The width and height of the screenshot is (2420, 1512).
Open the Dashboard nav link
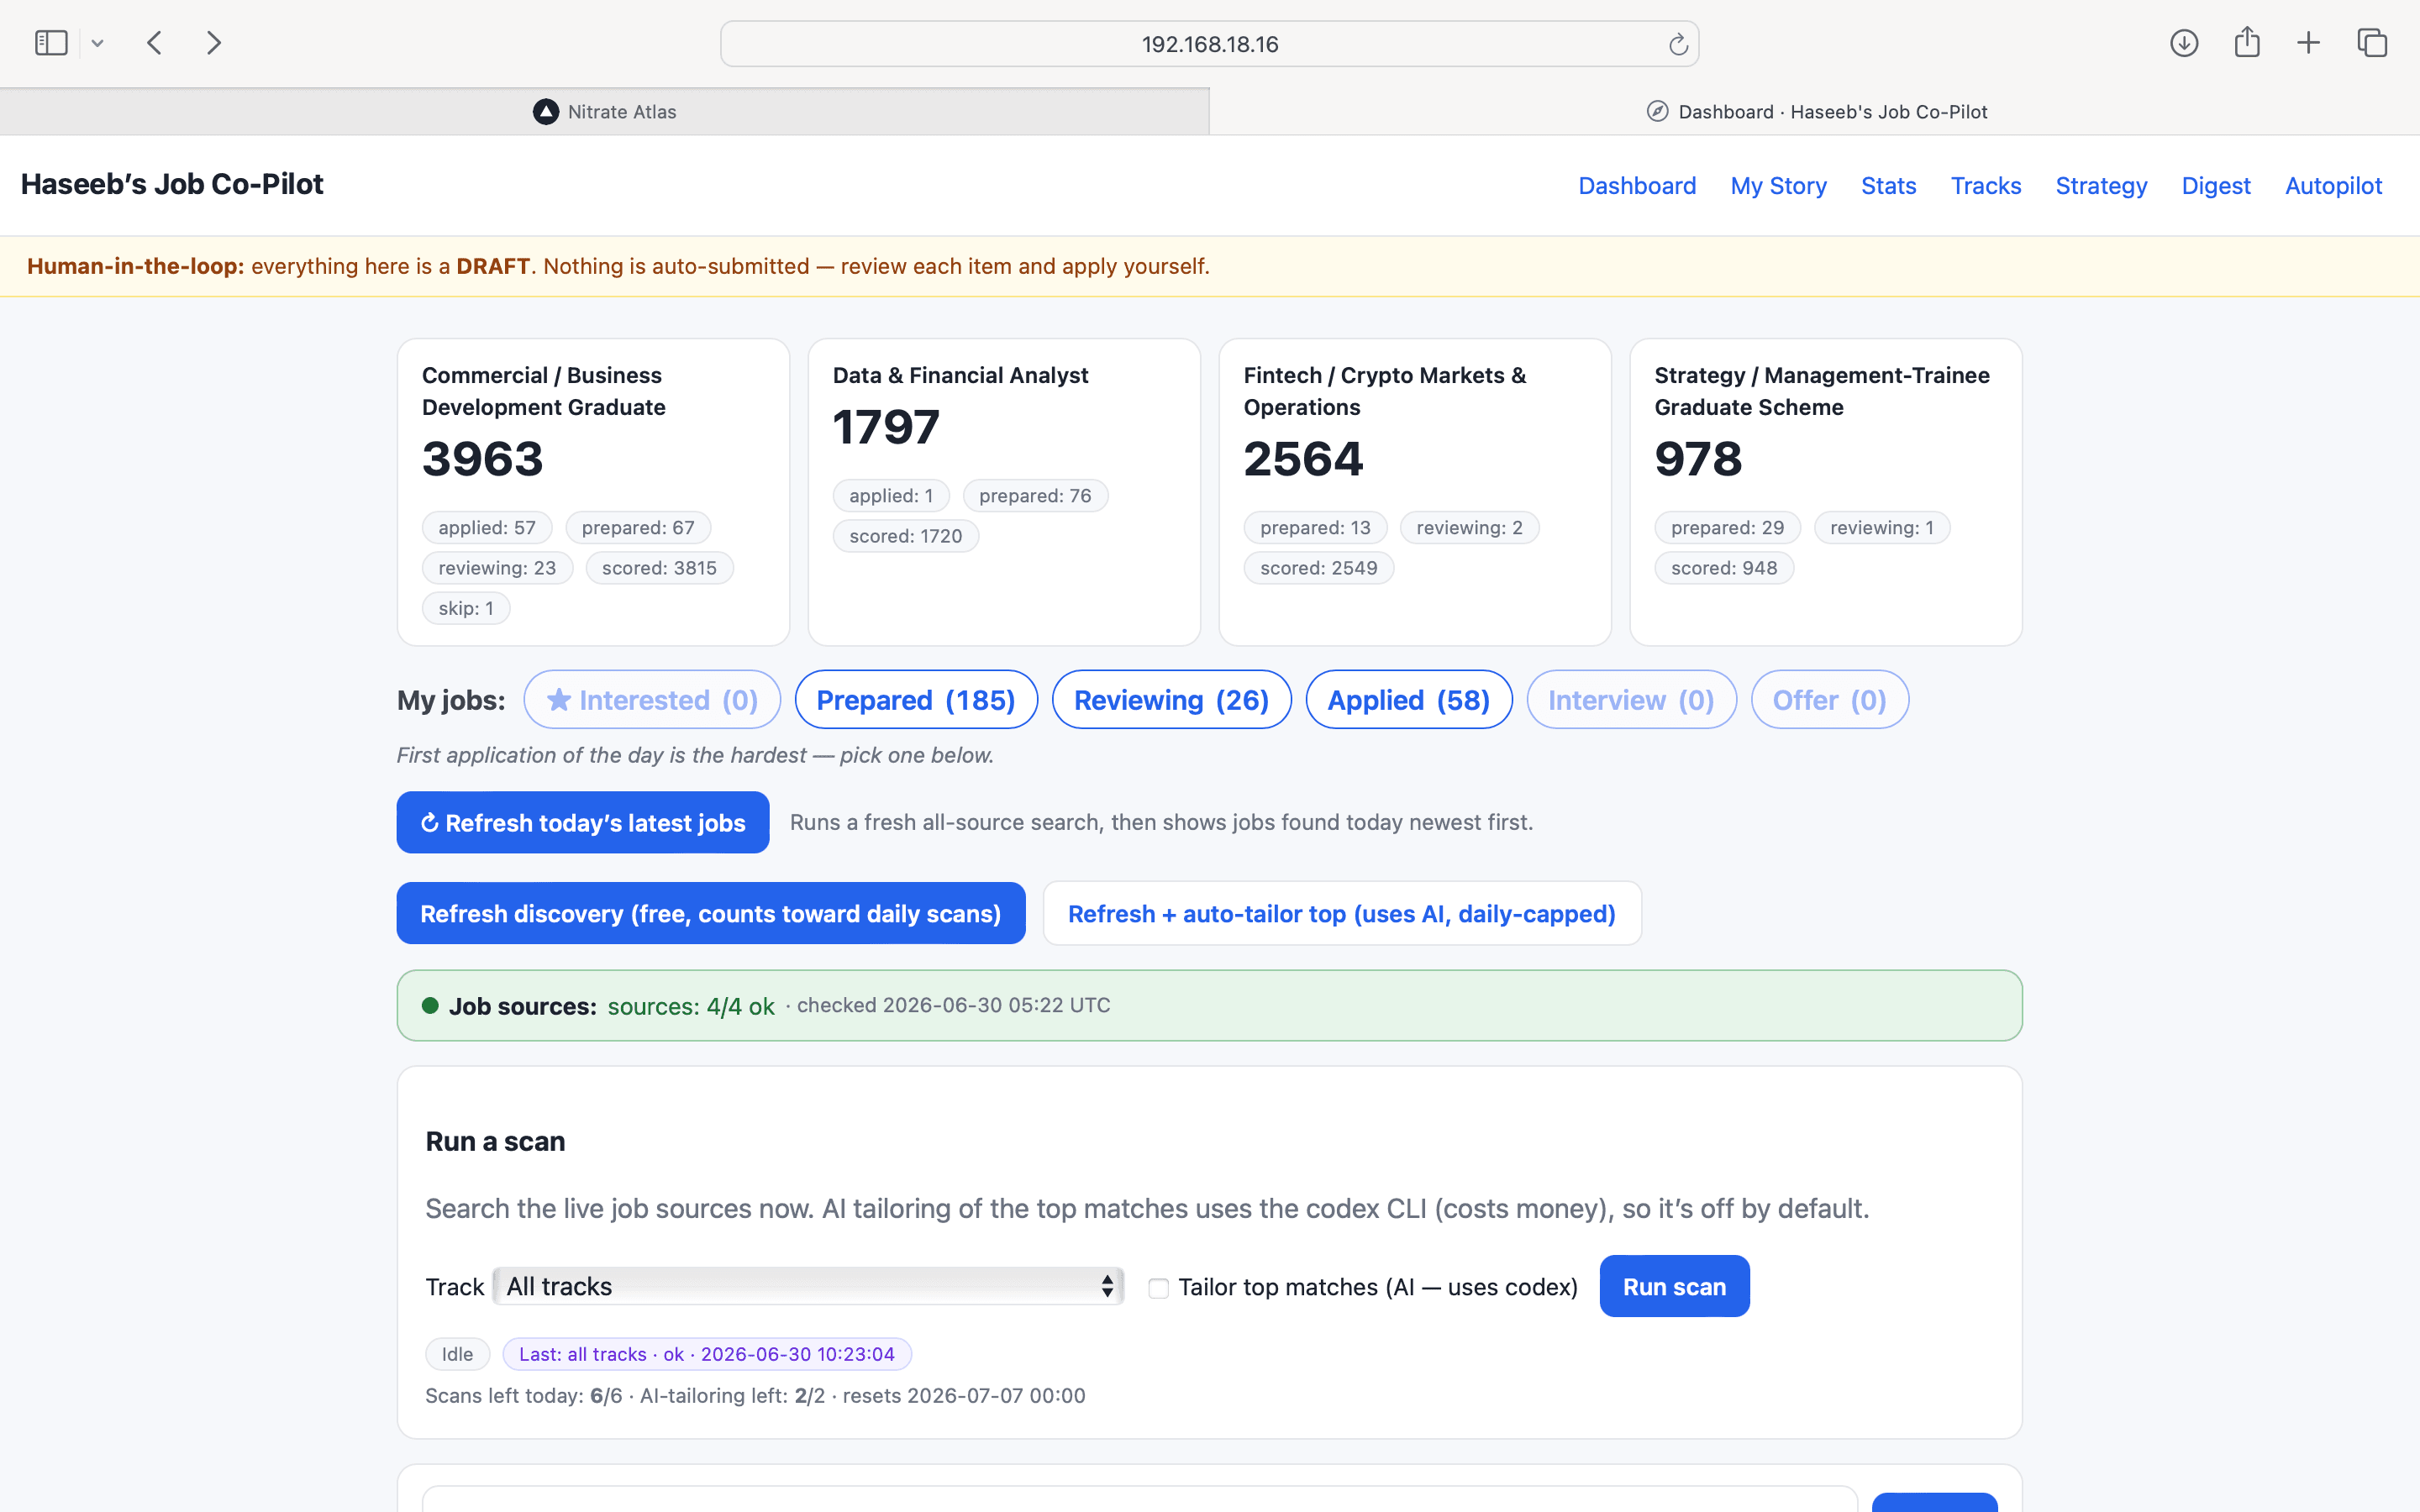click(1637, 186)
